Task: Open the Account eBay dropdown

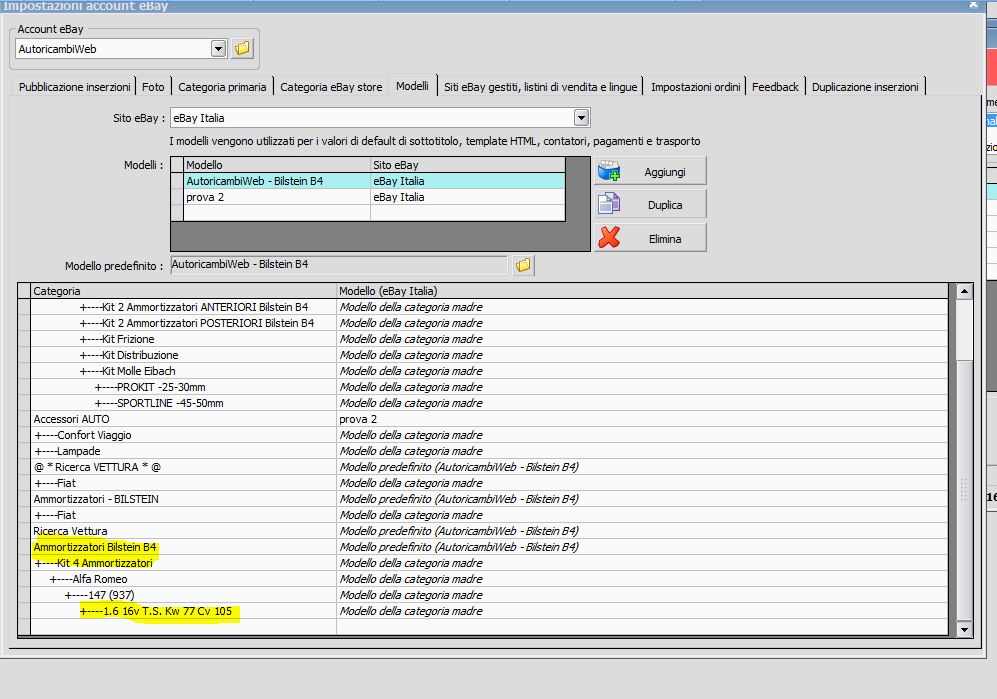Action: pos(219,48)
